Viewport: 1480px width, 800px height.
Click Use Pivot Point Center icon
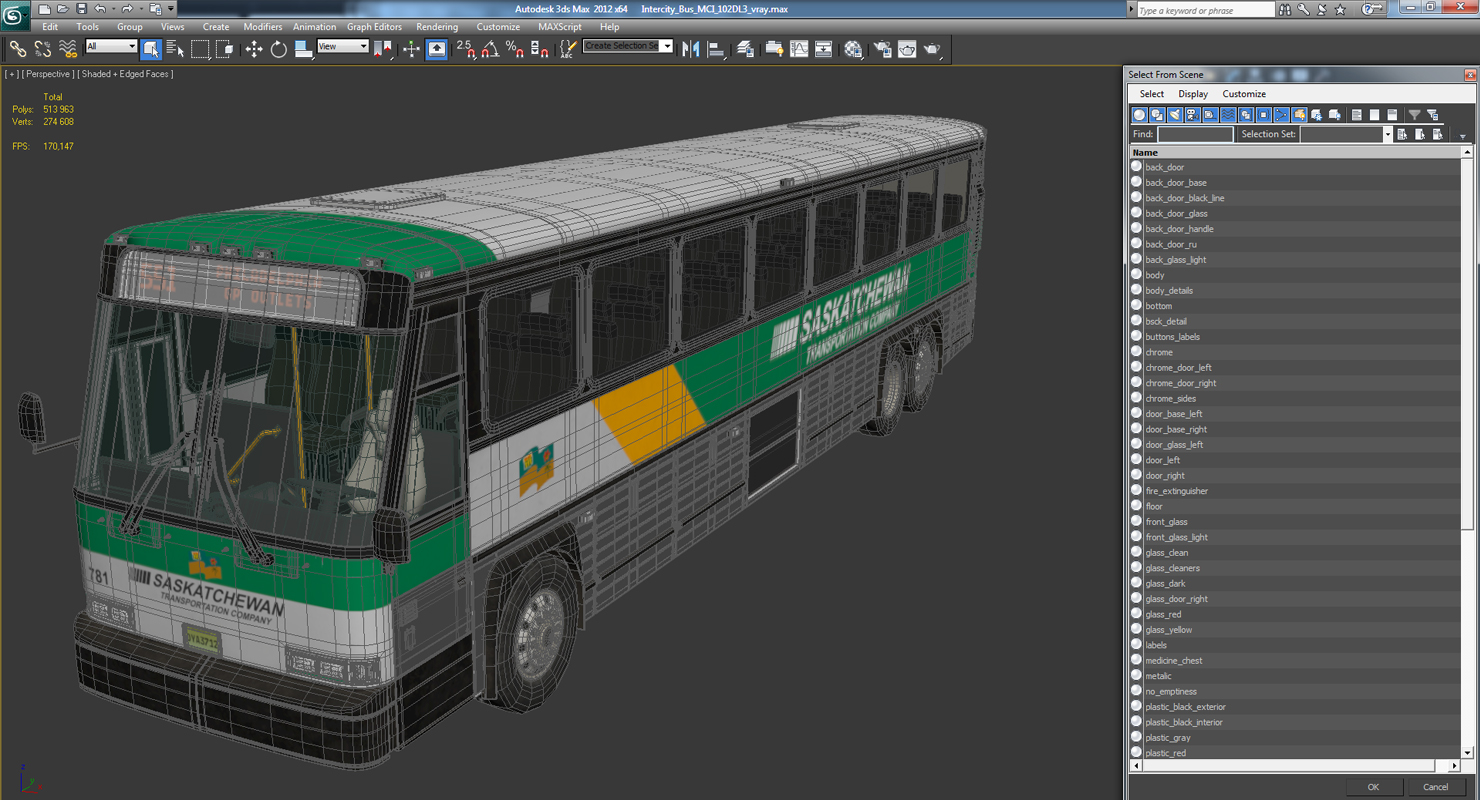pos(384,48)
